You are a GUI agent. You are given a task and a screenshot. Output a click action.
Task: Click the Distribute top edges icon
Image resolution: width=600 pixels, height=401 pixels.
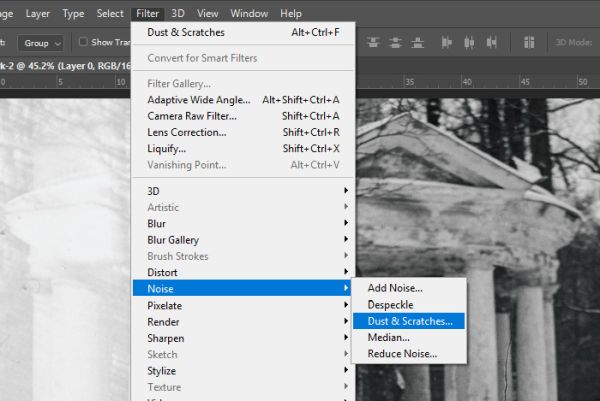point(373,42)
